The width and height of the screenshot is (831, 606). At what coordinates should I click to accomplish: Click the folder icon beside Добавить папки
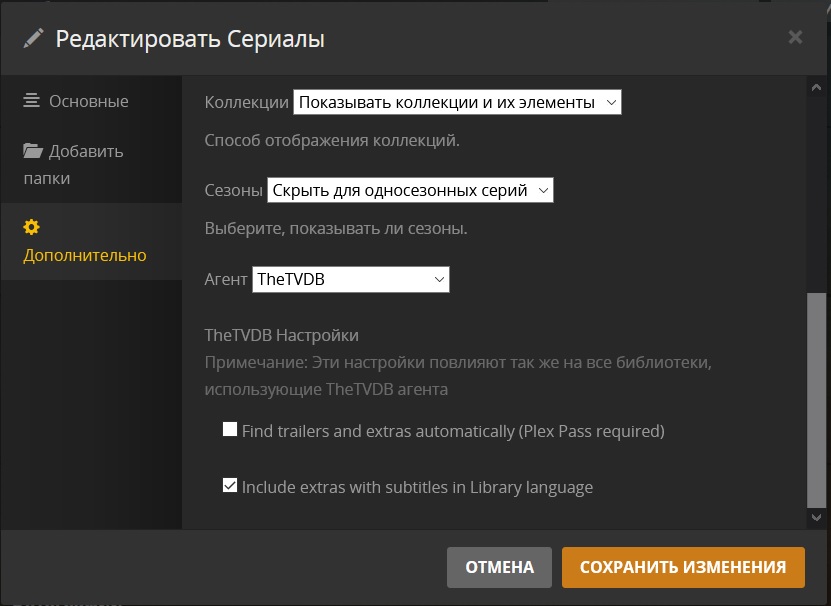coord(33,152)
